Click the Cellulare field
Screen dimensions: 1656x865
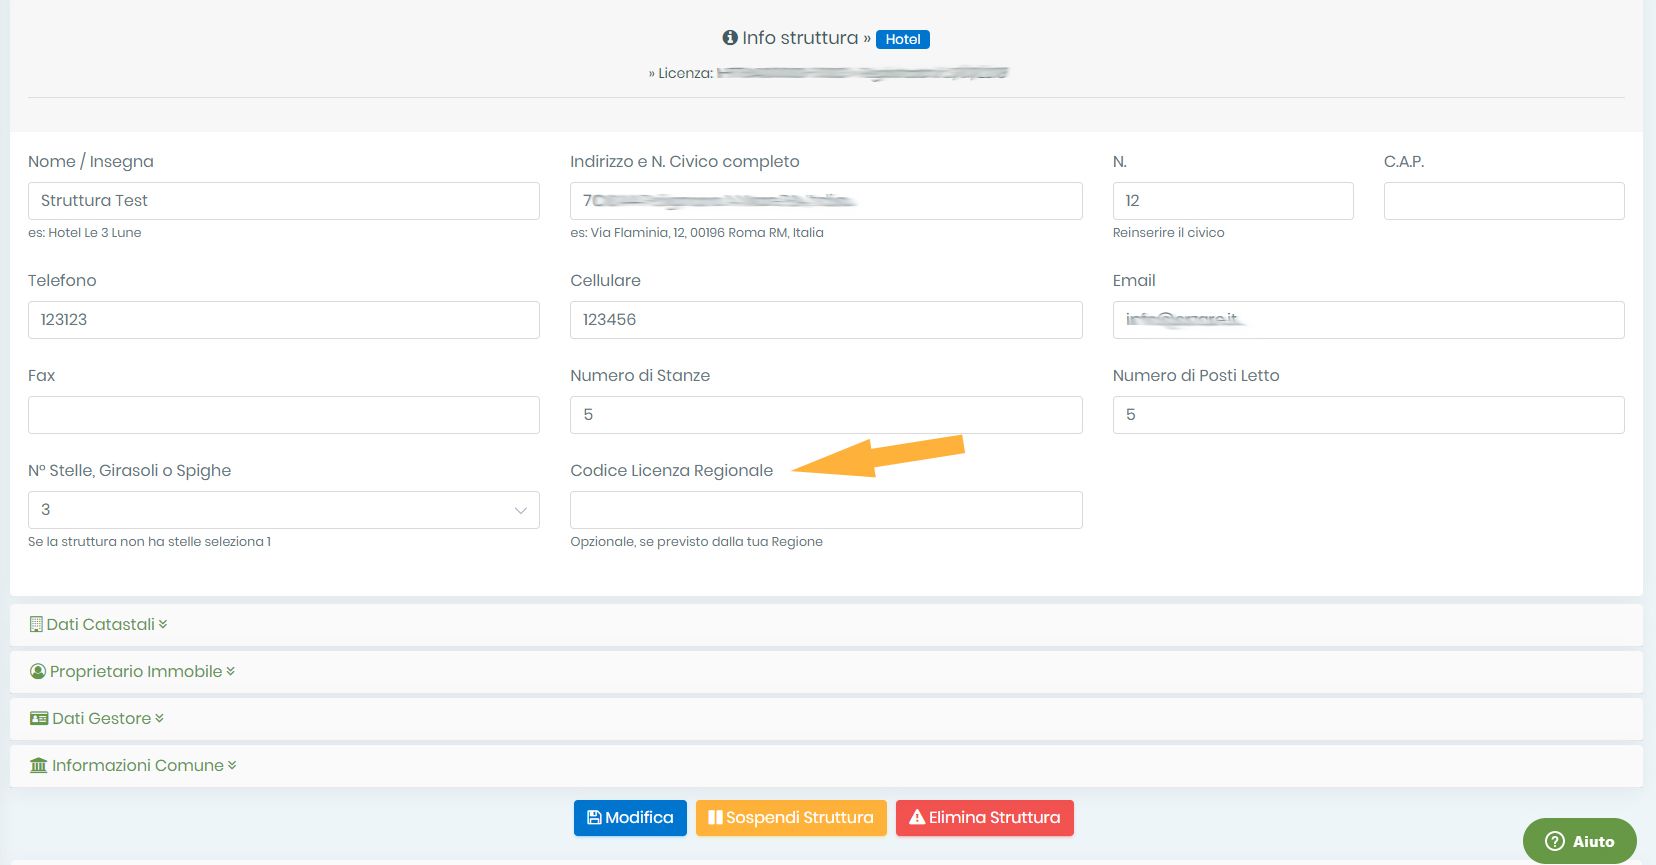click(x=826, y=320)
